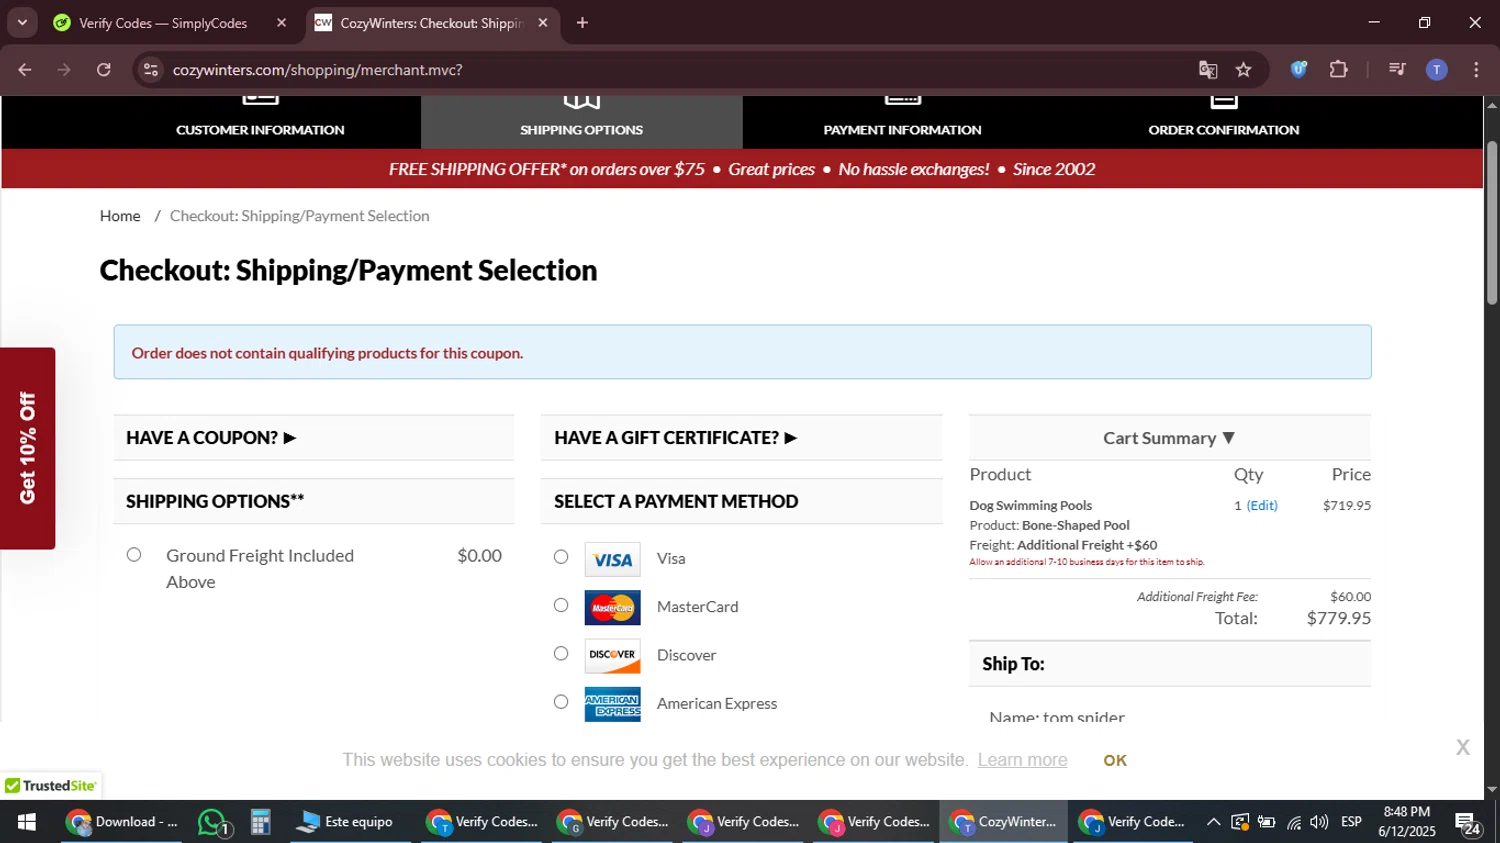Image resolution: width=1500 pixels, height=843 pixels.
Task: Edit the Dog Swimming Pools quantity
Action: [1262, 506]
